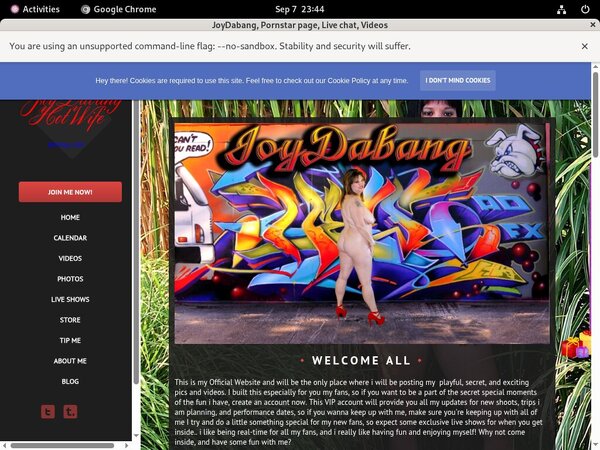Open the clock and calendar panel
The image size is (600, 450).
pos(298,9)
